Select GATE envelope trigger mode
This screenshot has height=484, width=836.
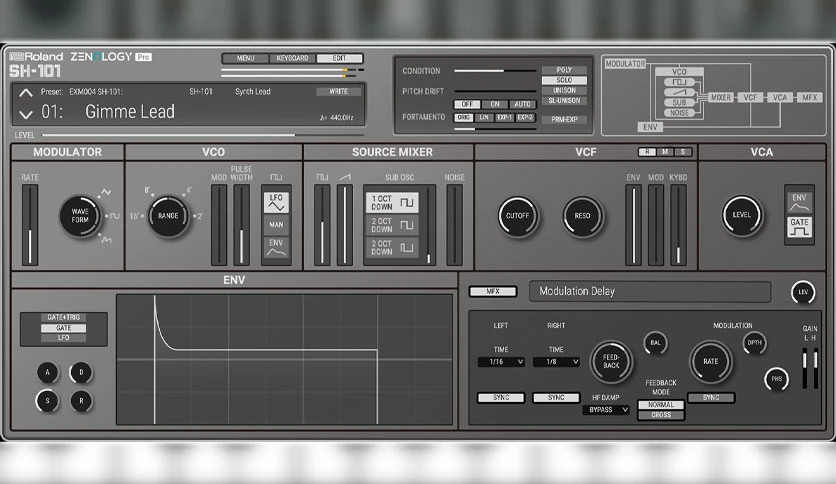click(x=63, y=328)
